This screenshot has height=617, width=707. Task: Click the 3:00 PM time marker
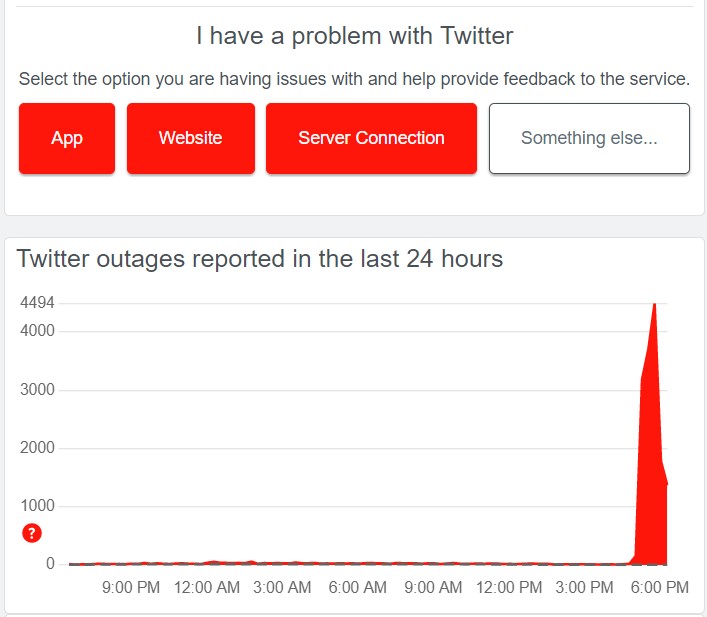click(x=584, y=588)
